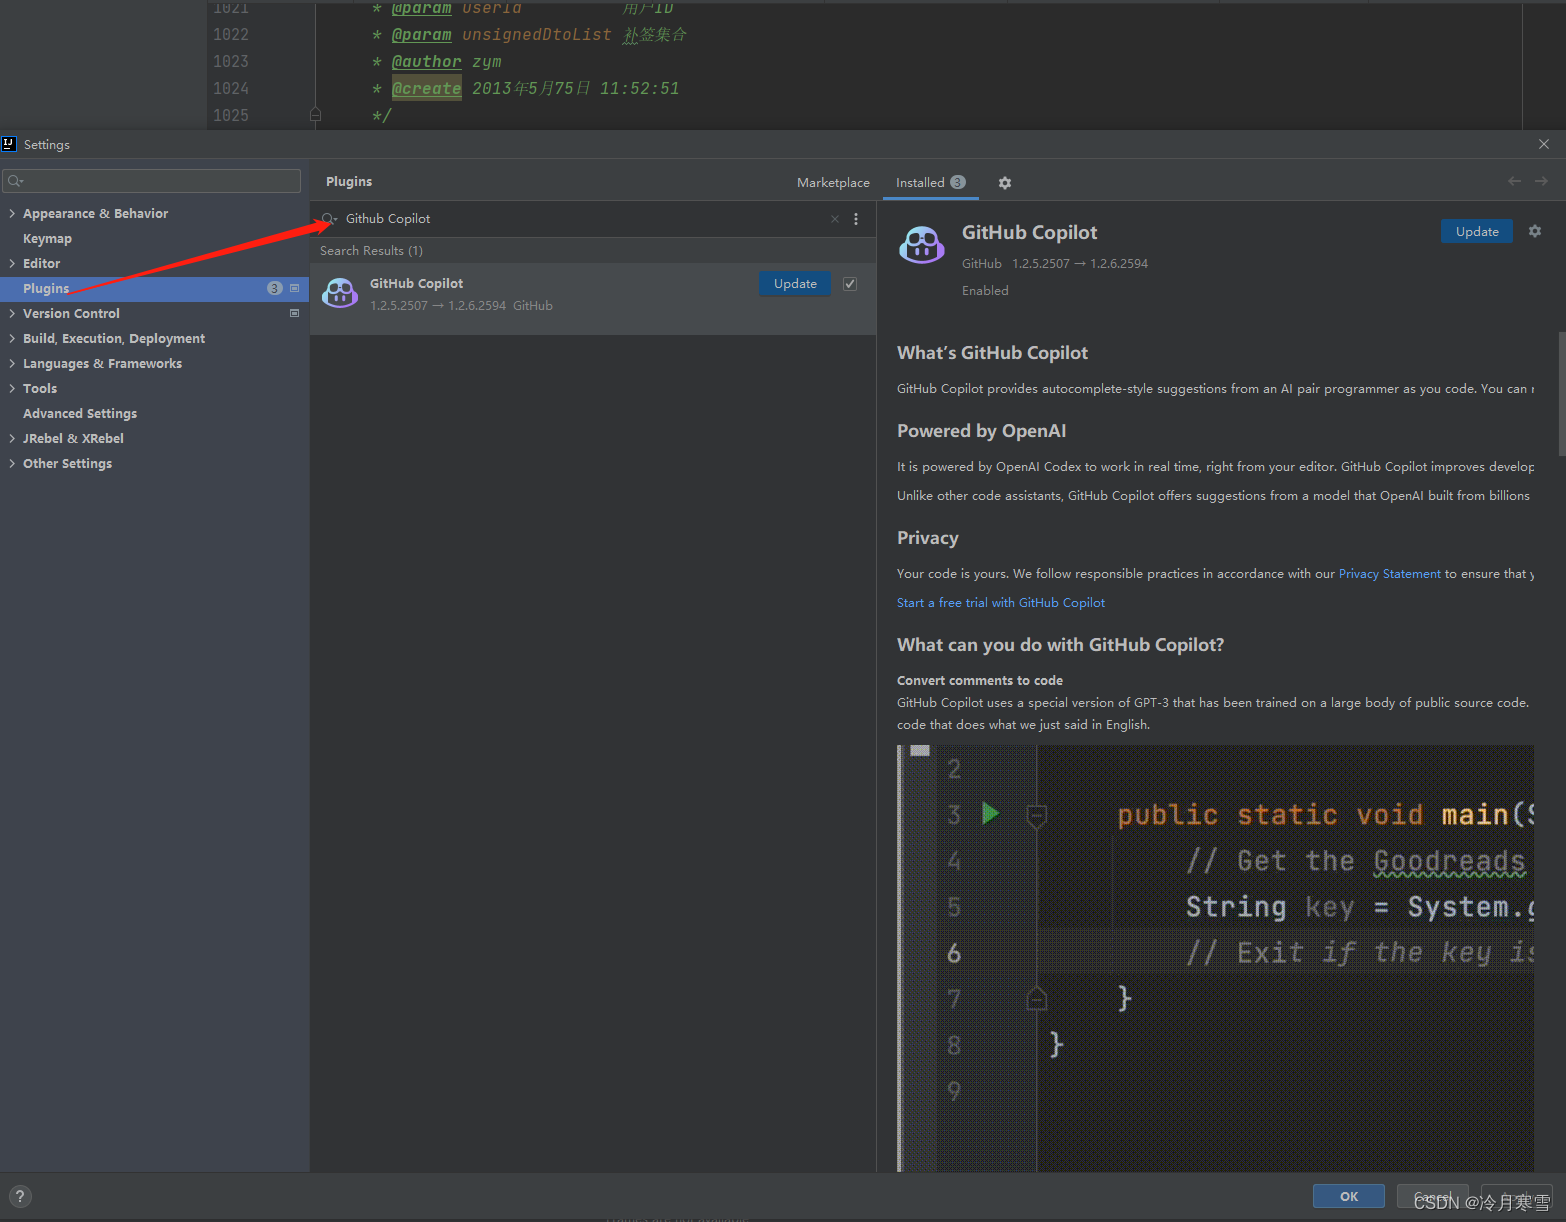
Task: Click the version 1.2.5.2507 → 1.2.6.2594 in details
Action: pos(1080,264)
